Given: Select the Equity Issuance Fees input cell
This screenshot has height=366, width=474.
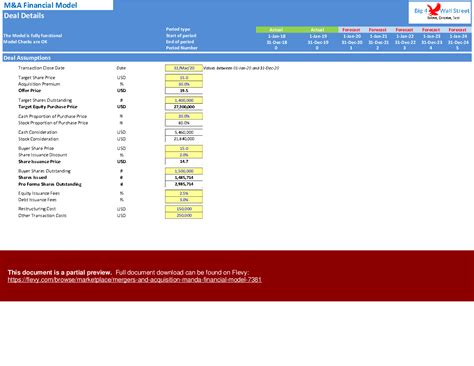Looking at the screenshot, I should pos(184,193).
